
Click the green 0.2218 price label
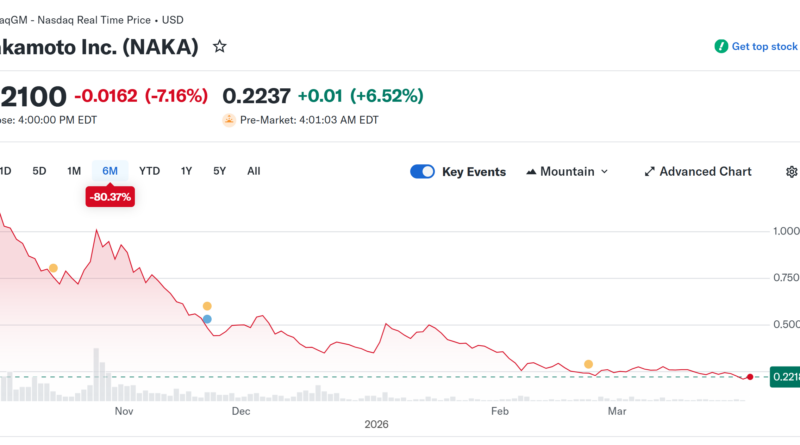[783, 376]
